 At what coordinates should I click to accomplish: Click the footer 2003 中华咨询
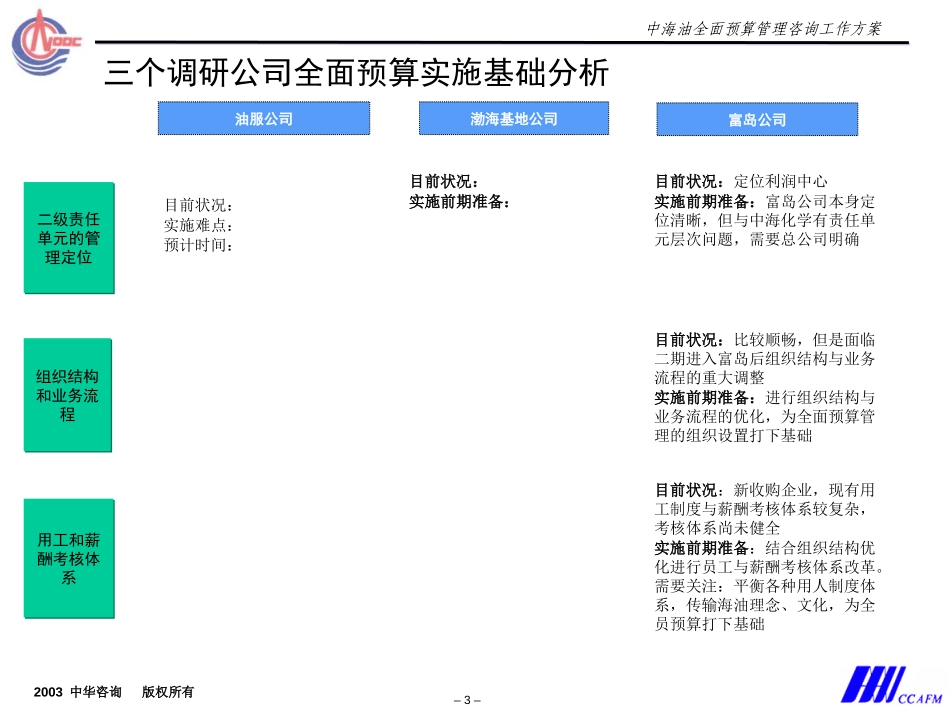78,692
